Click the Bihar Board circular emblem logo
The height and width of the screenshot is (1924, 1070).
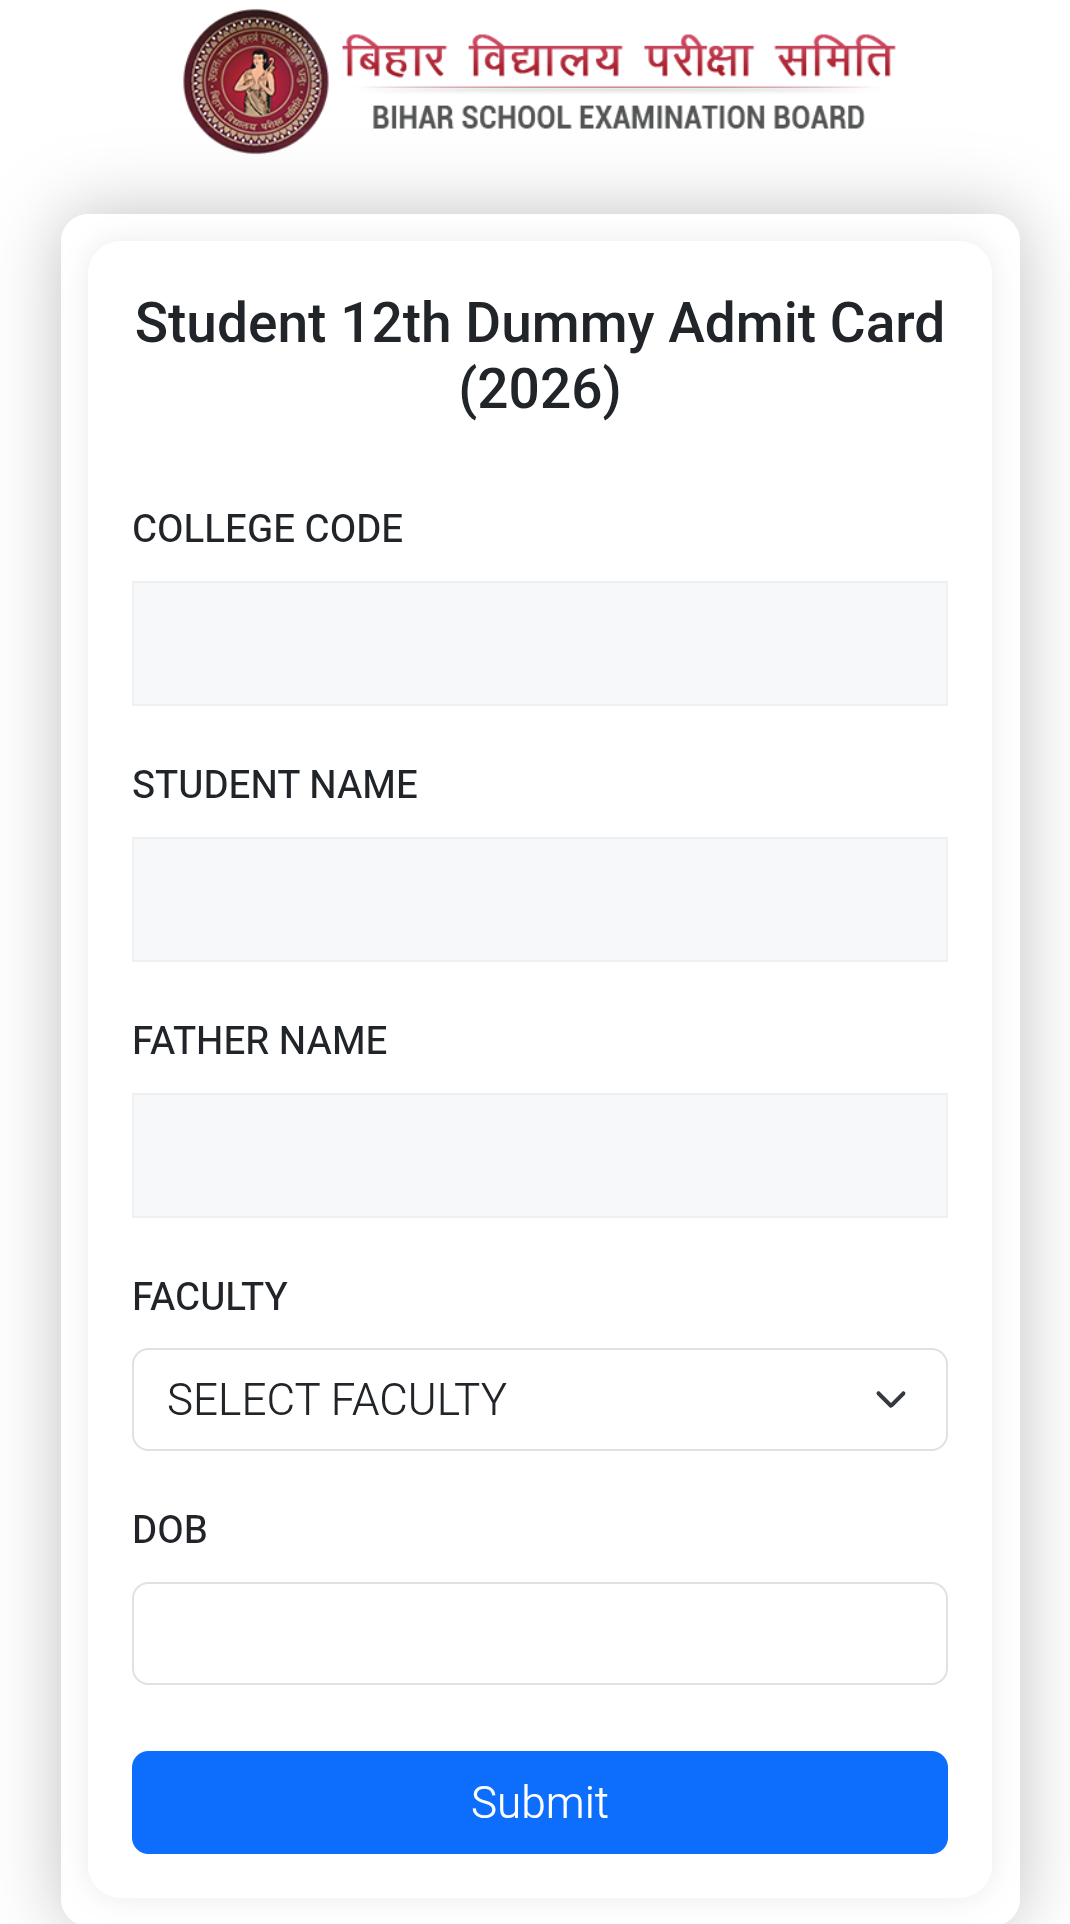256,82
